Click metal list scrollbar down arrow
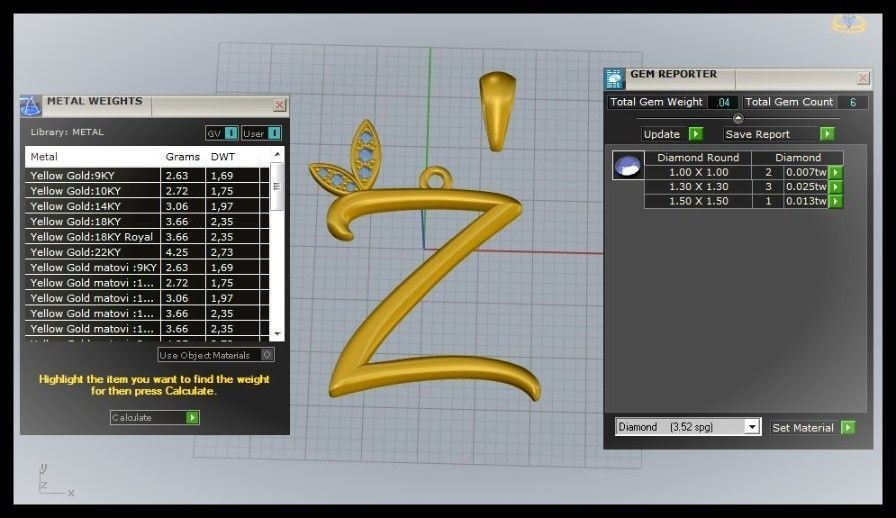This screenshot has width=896, height=518. click(277, 334)
